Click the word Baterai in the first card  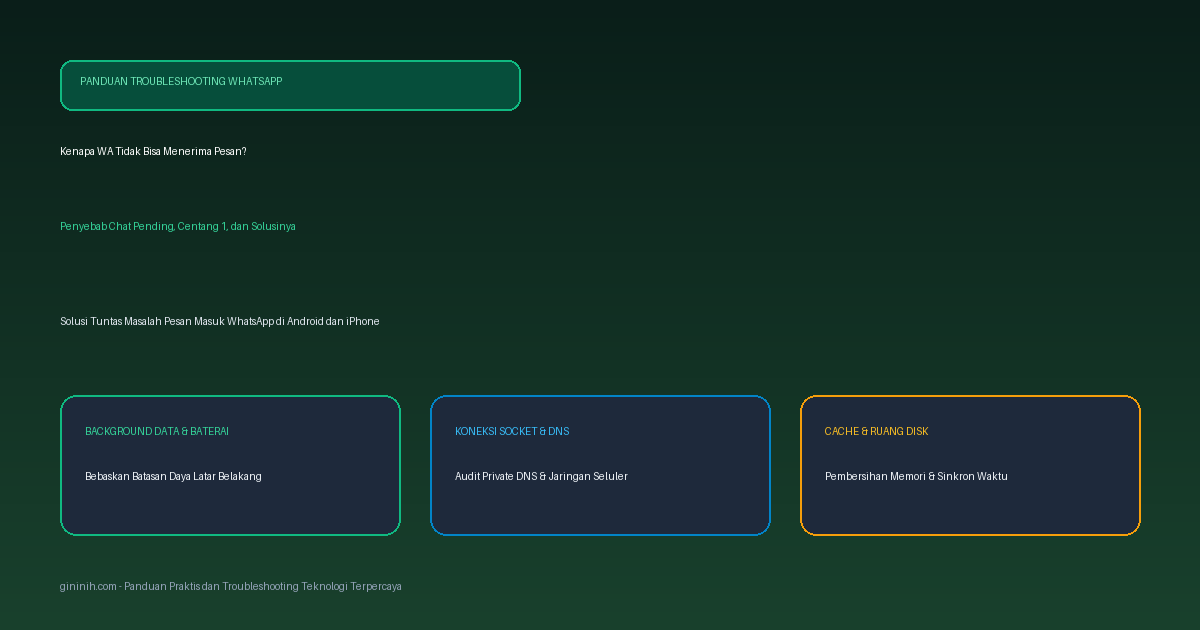pos(210,431)
